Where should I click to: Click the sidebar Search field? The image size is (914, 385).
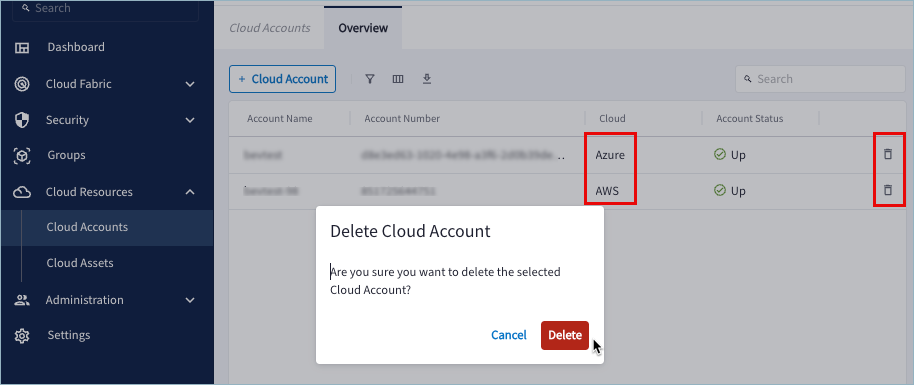coord(105,9)
